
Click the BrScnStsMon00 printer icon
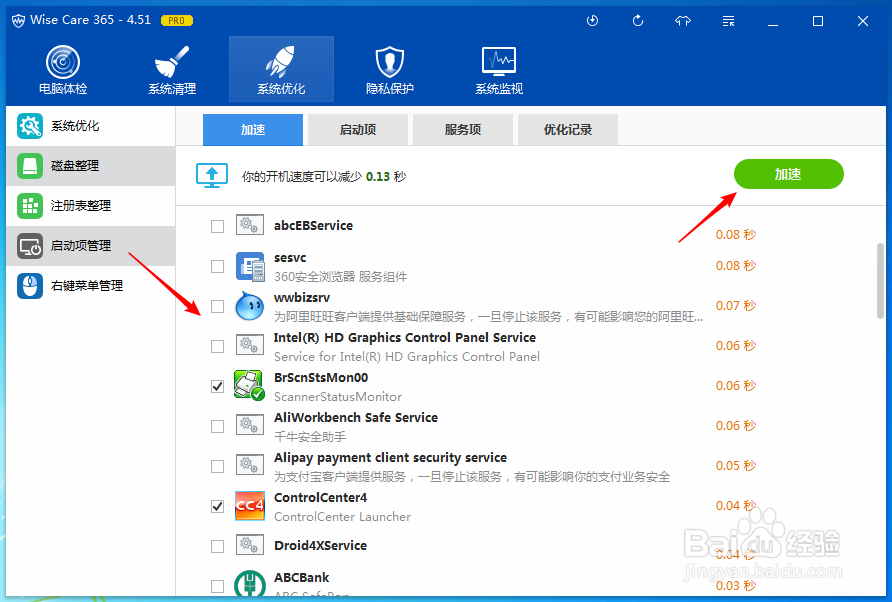[x=250, y=385]
